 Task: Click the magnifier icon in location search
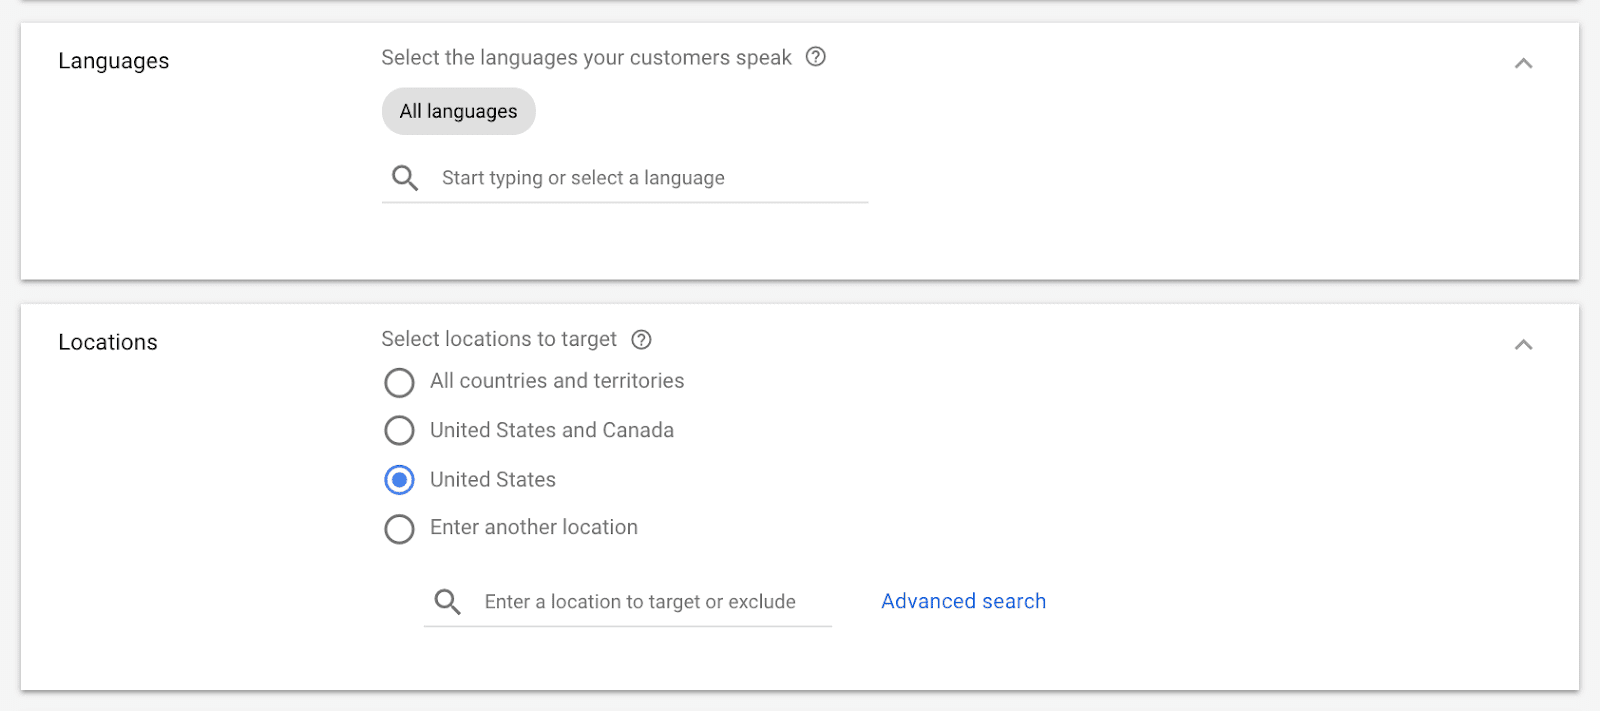[x=447, y=602]
